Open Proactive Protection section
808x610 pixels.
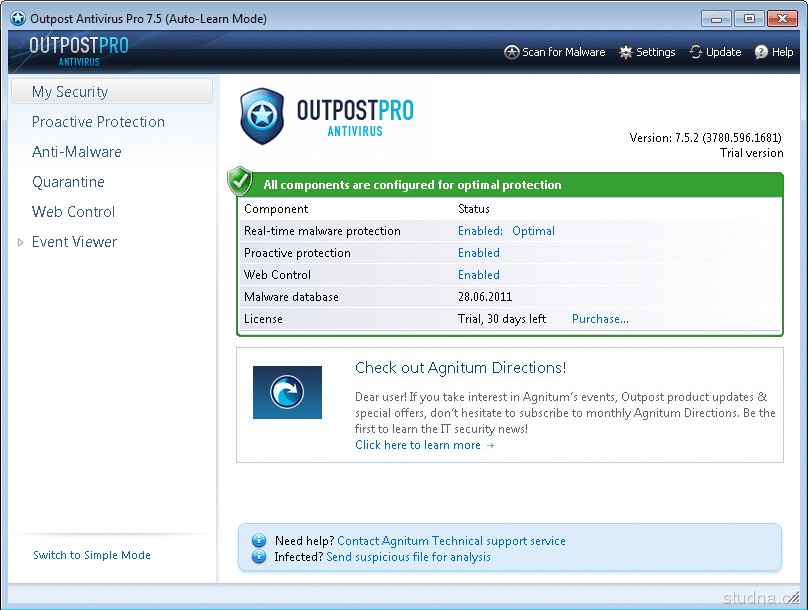98,122
